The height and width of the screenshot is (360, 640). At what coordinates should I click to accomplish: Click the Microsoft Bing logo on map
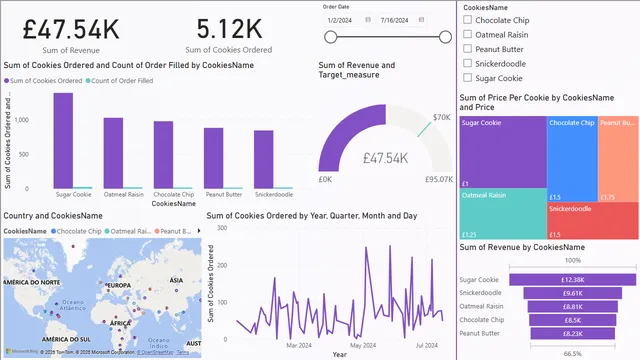tap(22, 351)
